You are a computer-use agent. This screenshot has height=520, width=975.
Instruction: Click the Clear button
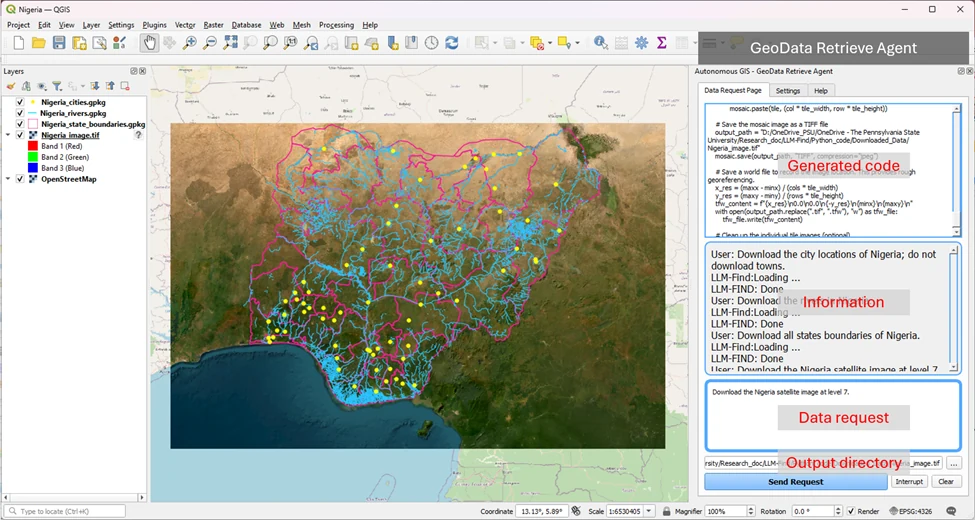pos(946,481)
